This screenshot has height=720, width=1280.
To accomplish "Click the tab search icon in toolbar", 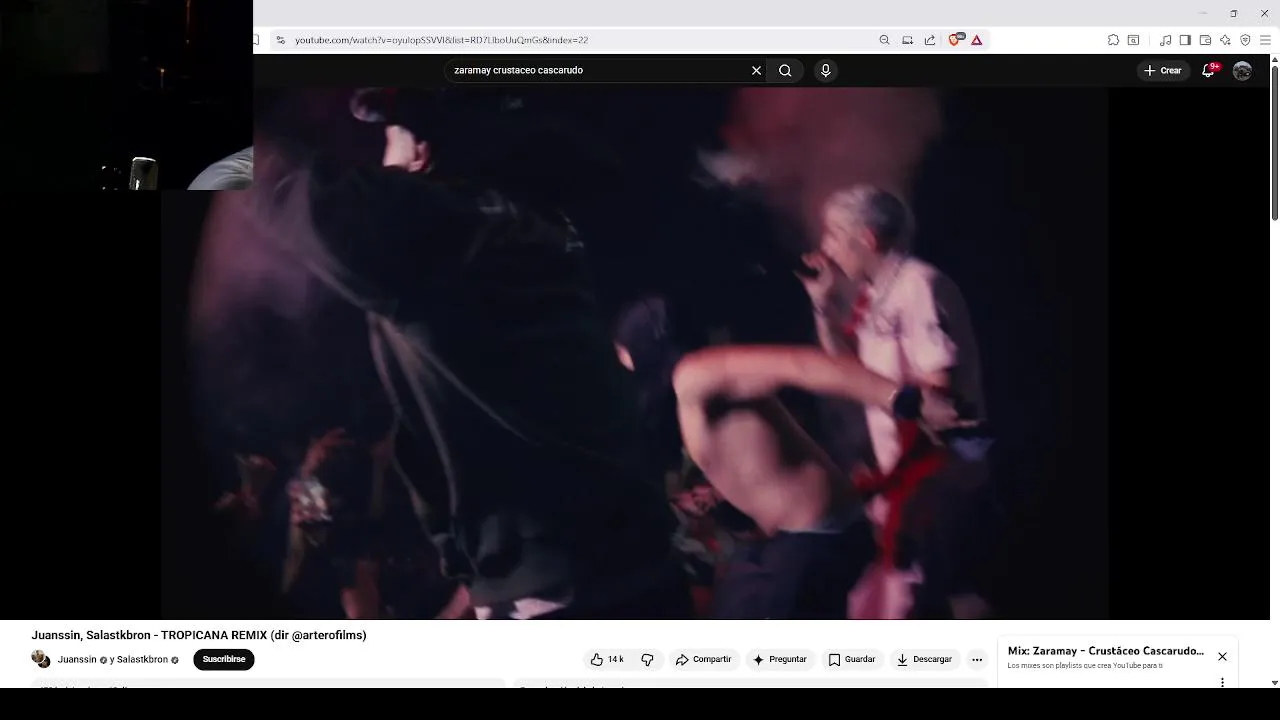I will 1134,40.
